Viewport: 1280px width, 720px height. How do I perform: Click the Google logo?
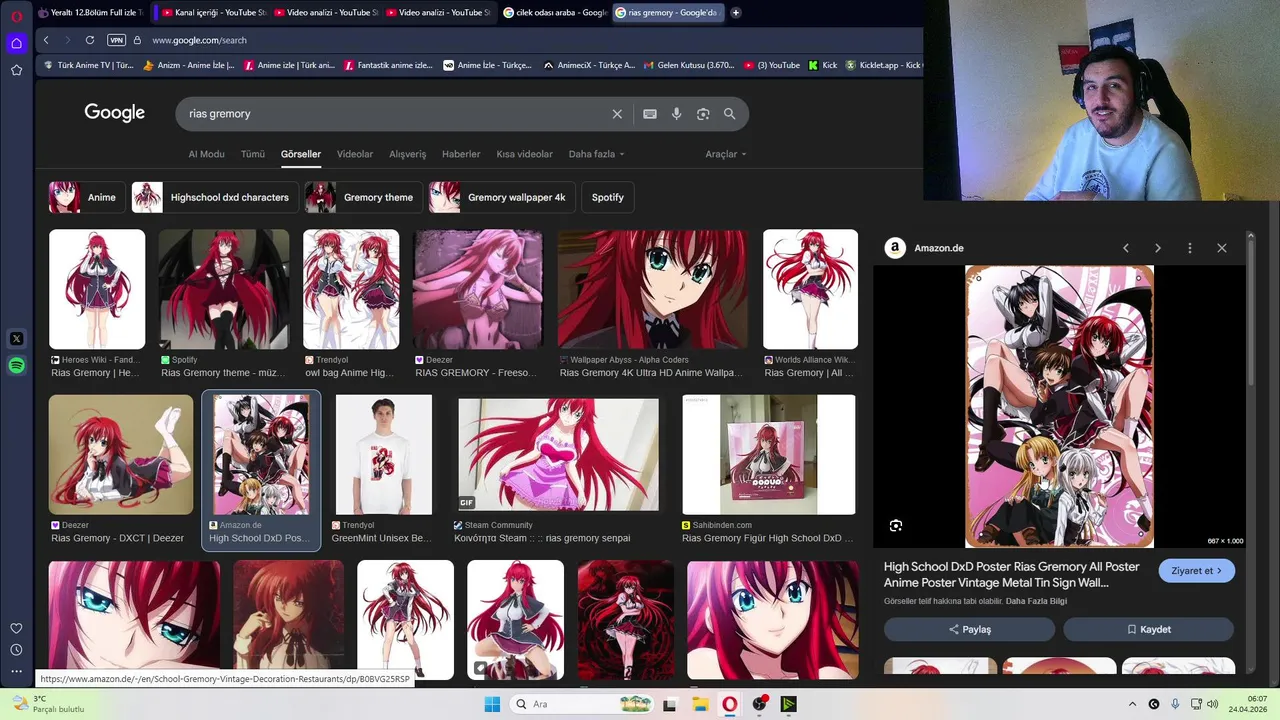coord(115,113)
